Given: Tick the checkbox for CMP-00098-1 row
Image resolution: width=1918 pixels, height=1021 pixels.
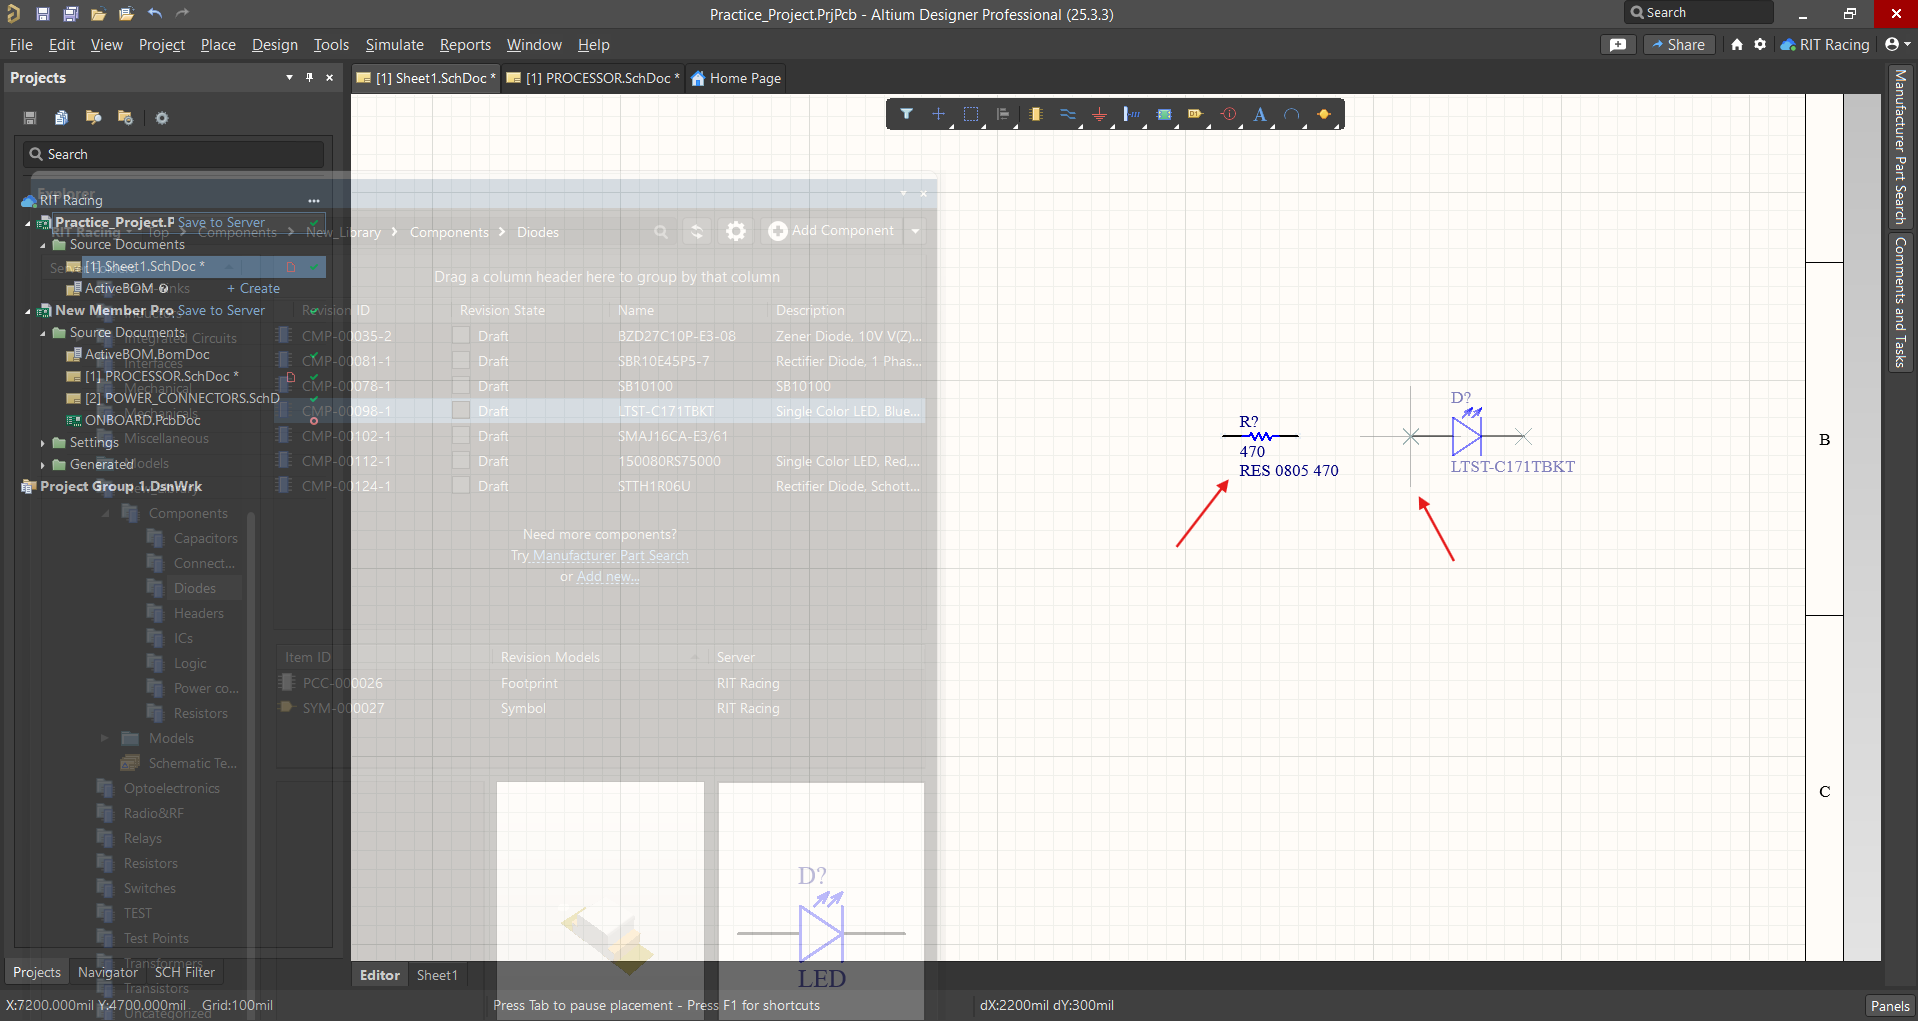Looking at the screenshot, I should coord(461,411).
